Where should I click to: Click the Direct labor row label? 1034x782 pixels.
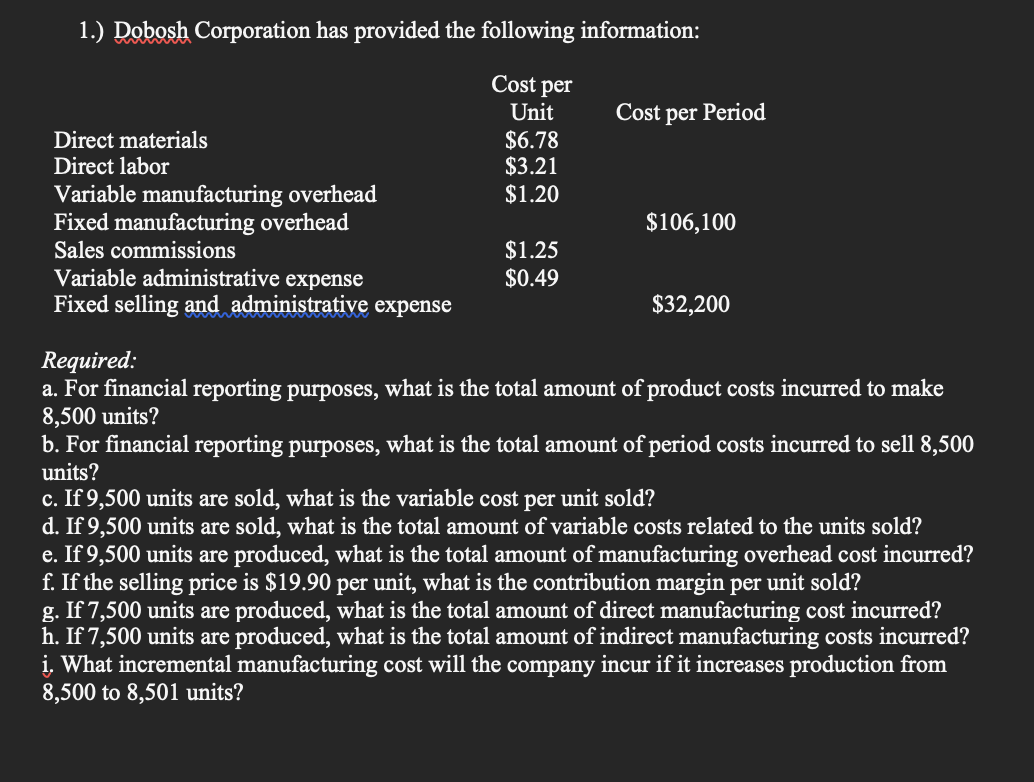[x=111, y=166]
